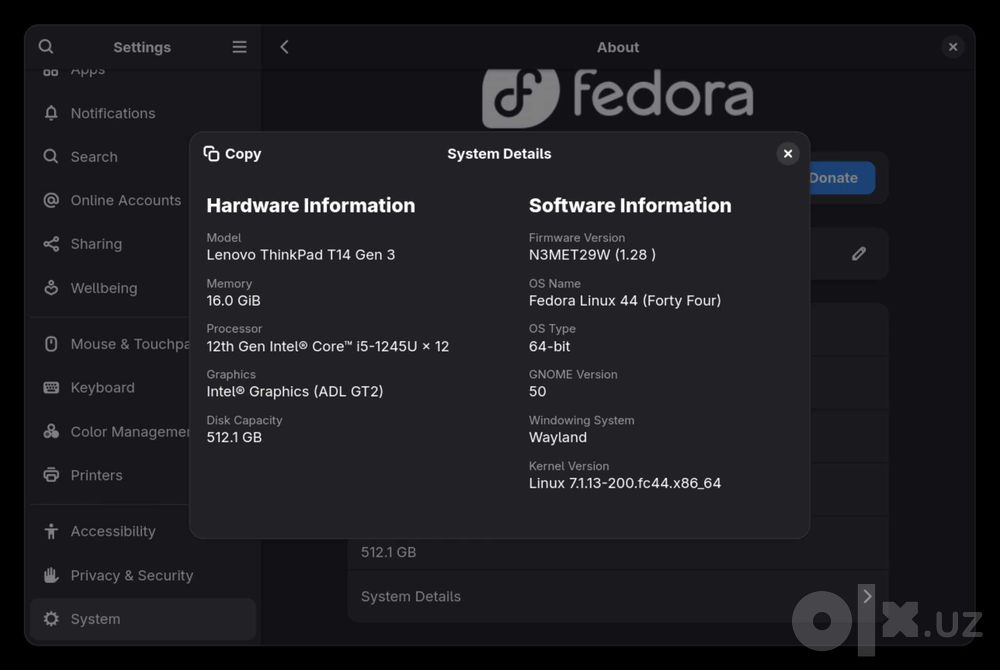Viewport: 1000px width, 670px height.
Task: Click the GNOME version value '50'
Action: pos(537,391)
